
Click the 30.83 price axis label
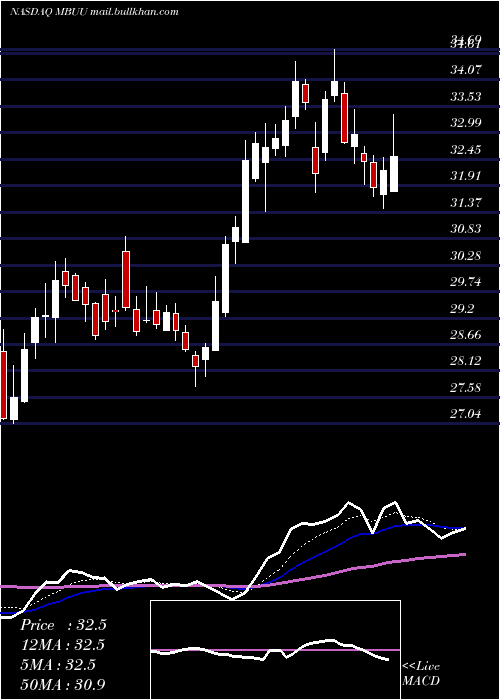466,229
